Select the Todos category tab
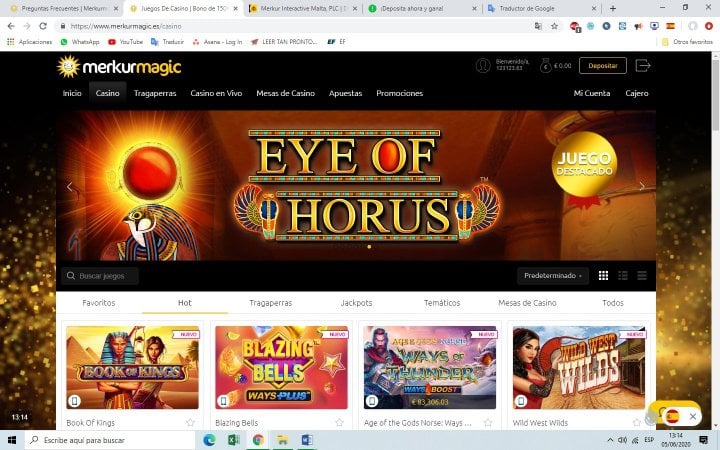This screenshot has height=450, width=720. click(613, 303)
